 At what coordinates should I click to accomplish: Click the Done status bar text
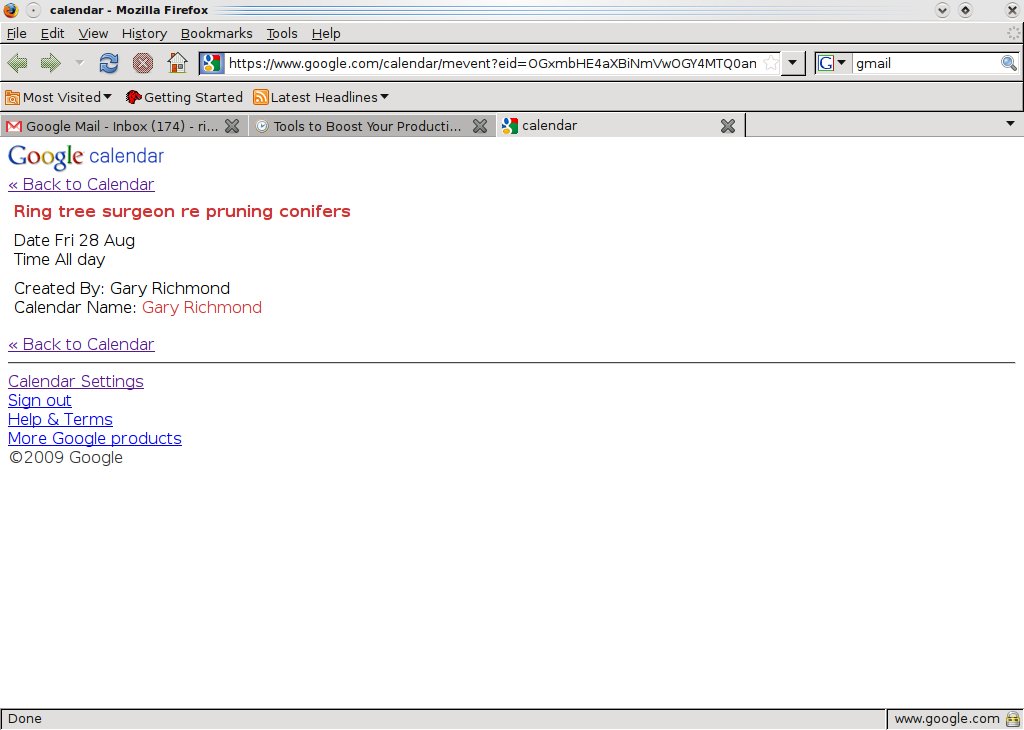pos(25,719)
